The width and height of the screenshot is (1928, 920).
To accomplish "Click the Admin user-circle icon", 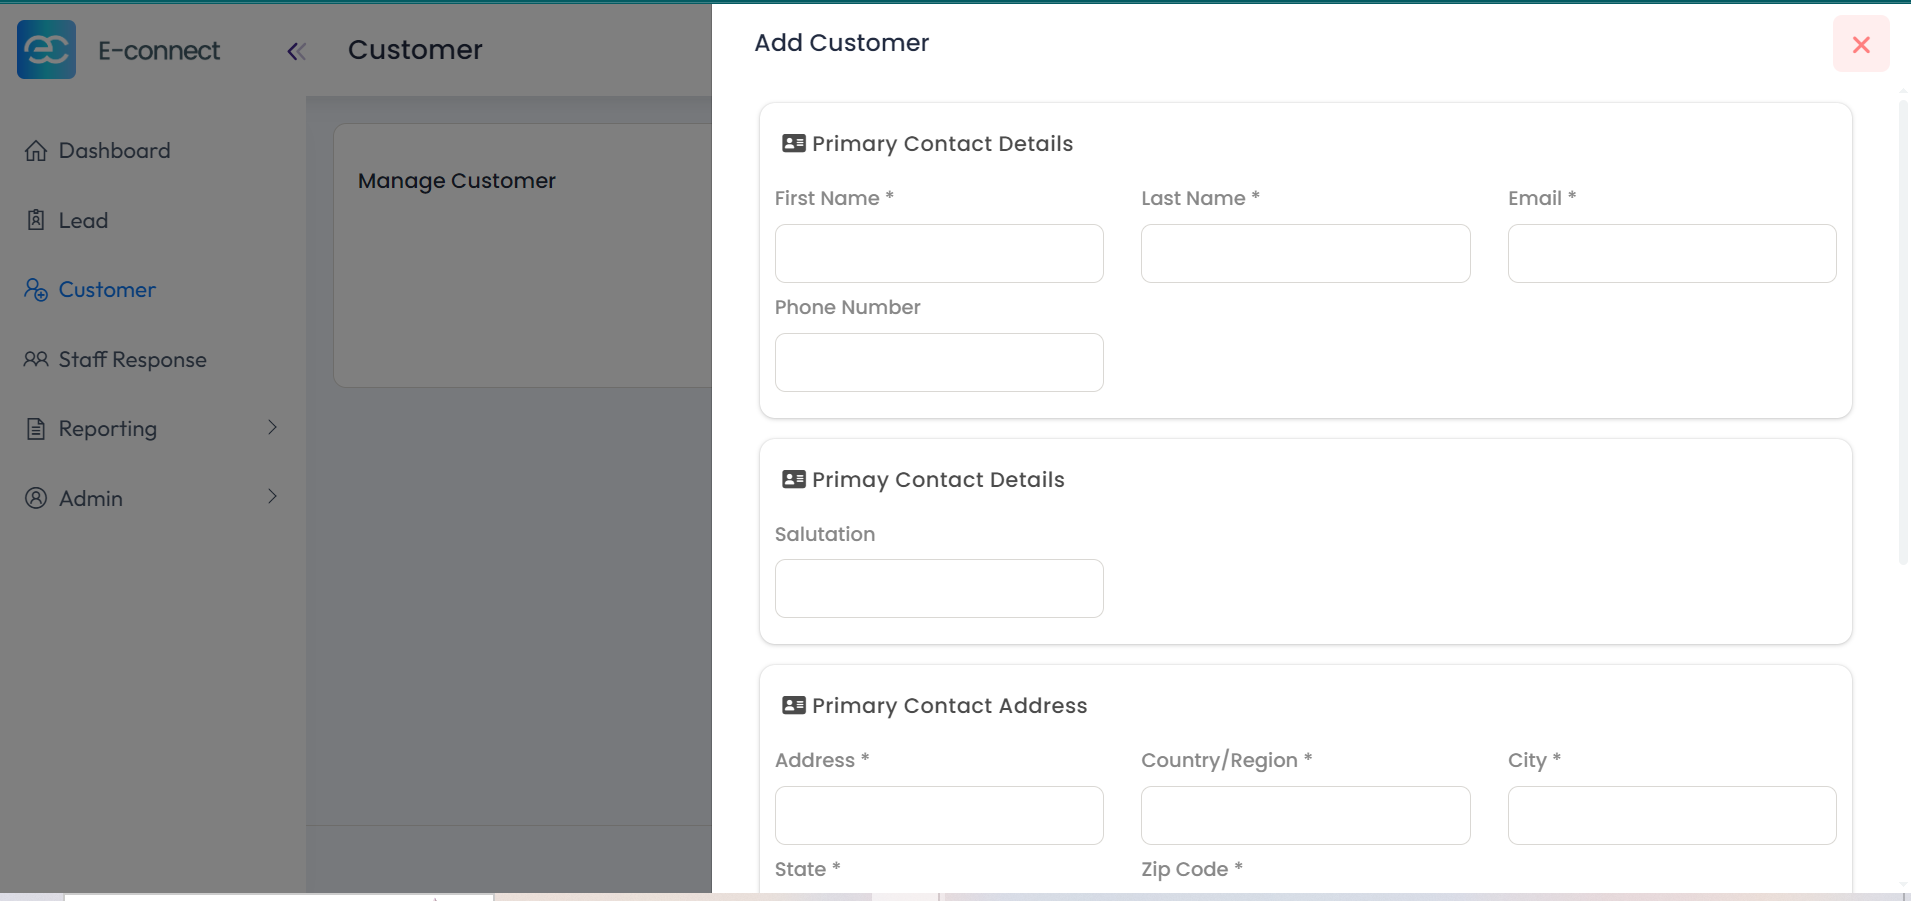I will coord(36,498).
